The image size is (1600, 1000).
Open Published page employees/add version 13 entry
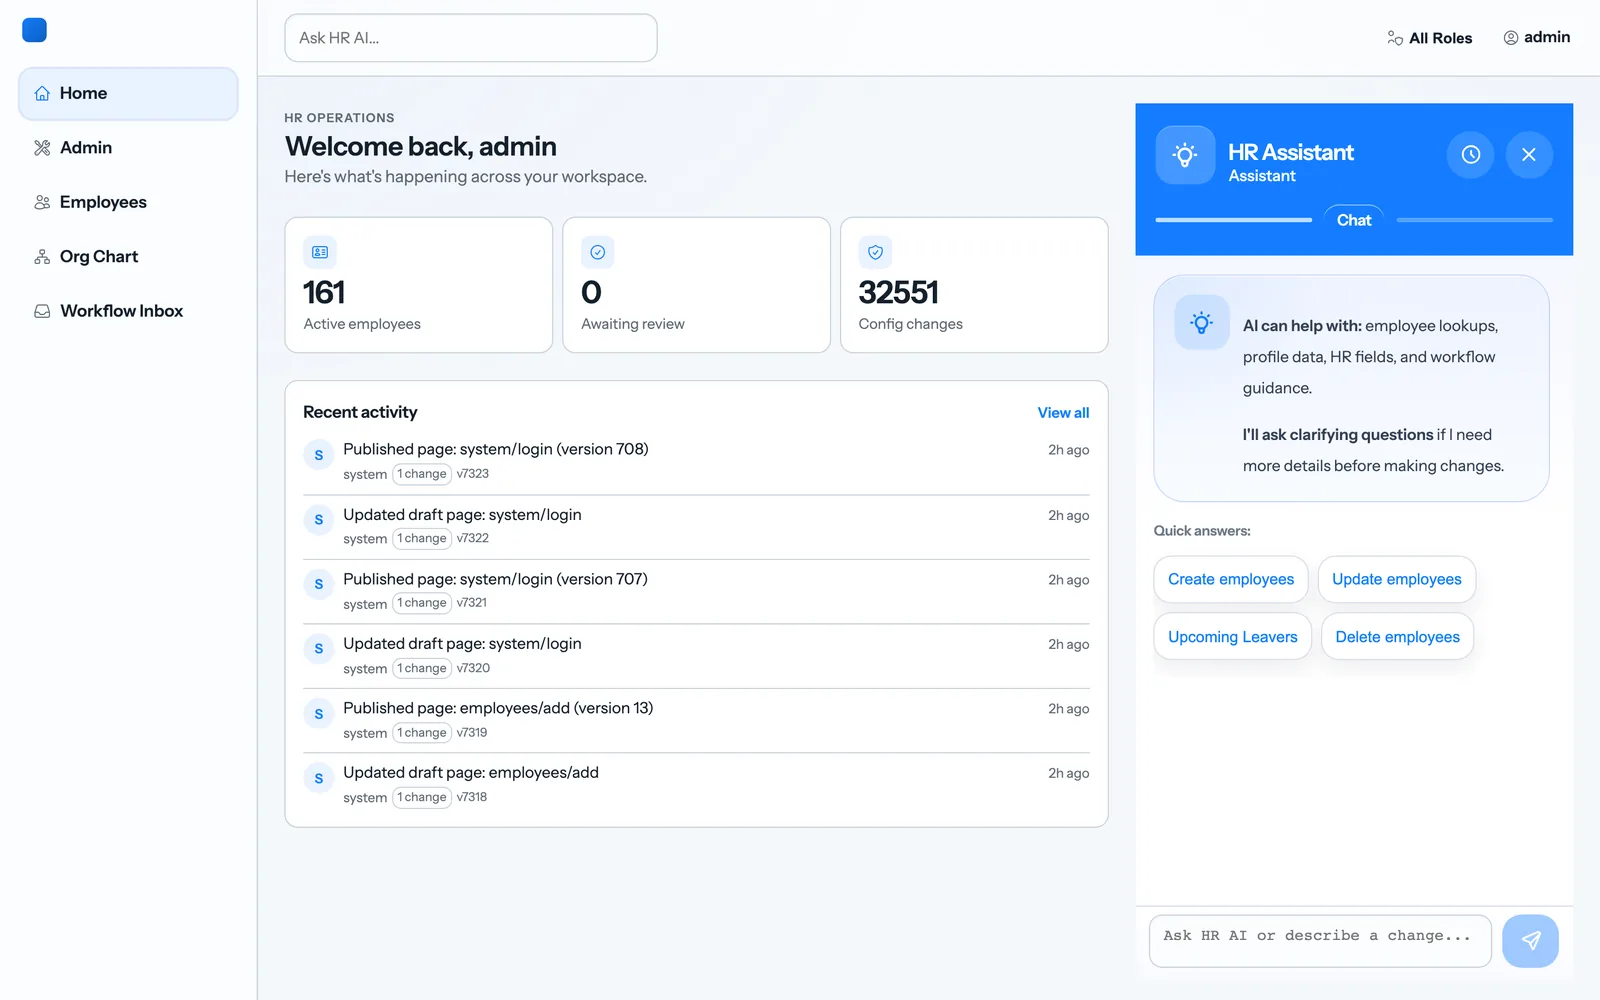[x=697, y=720]
